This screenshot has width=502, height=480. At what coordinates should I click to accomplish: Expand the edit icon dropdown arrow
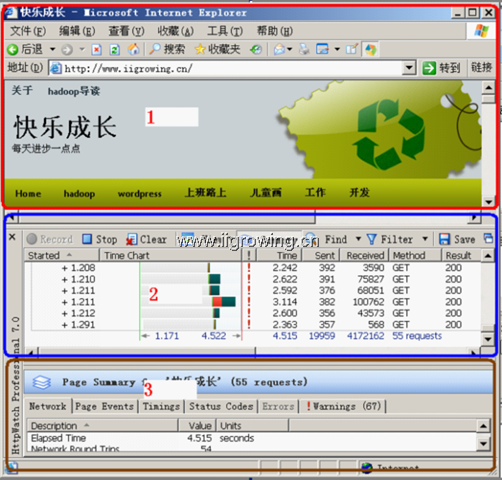337,50
